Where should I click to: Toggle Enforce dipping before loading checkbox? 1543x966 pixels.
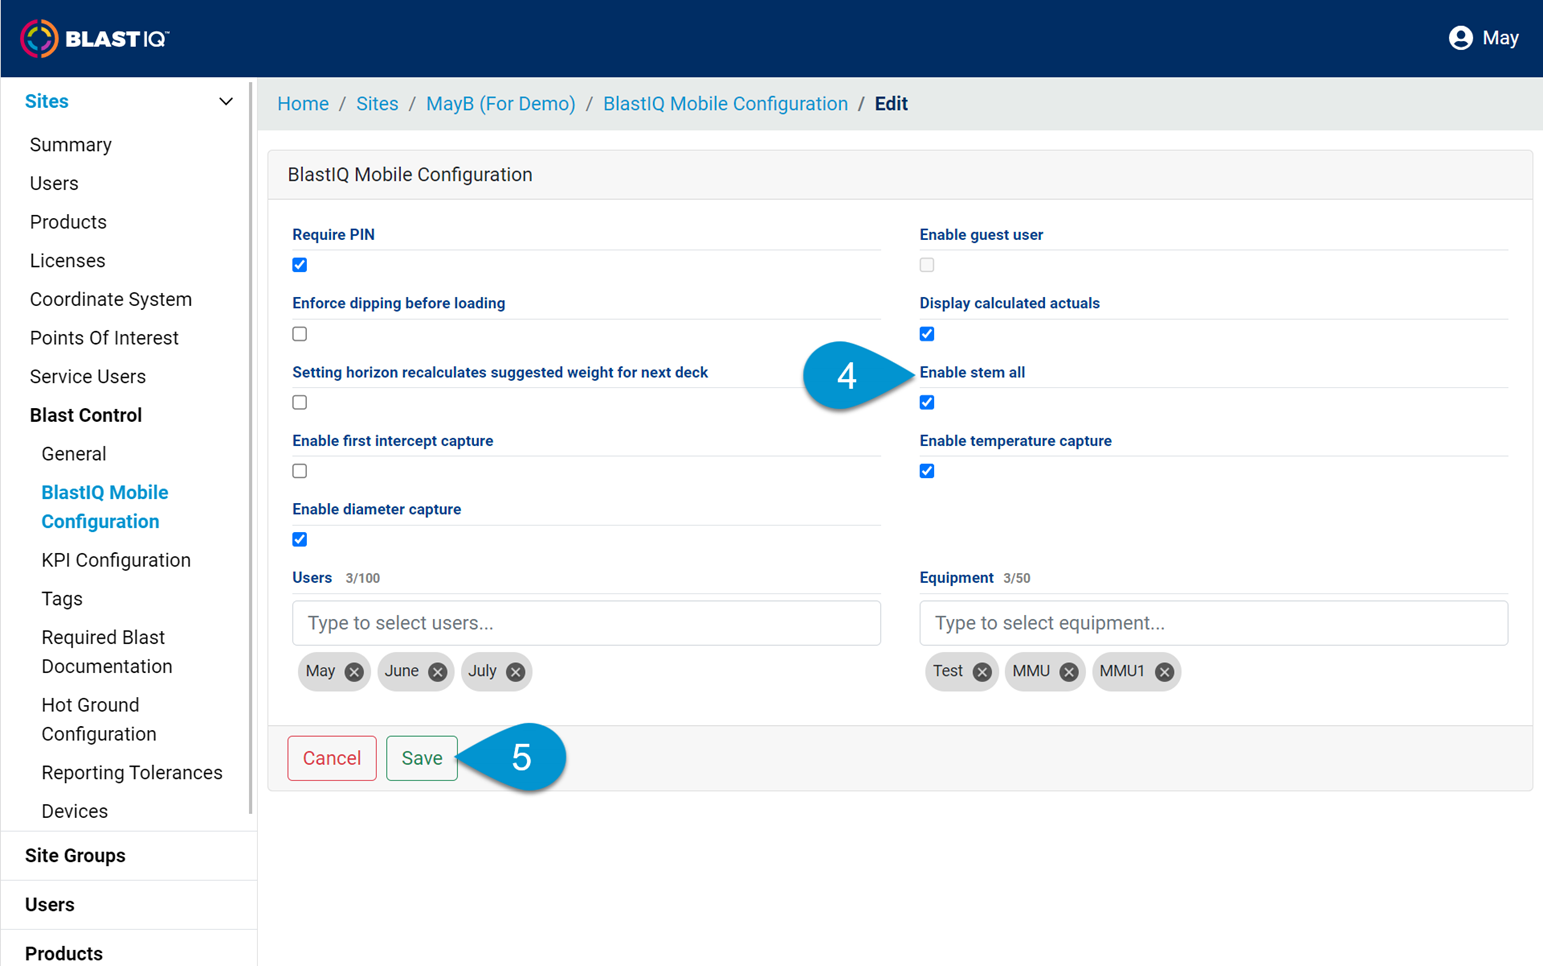(x=300, y=334)
